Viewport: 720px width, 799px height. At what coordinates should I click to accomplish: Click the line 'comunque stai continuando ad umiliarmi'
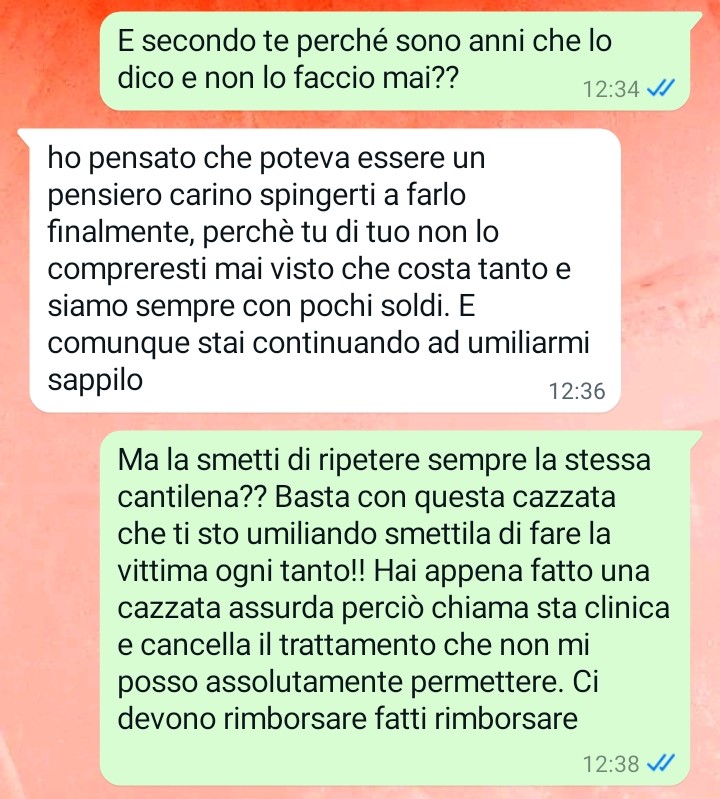(x=318, y=343)
